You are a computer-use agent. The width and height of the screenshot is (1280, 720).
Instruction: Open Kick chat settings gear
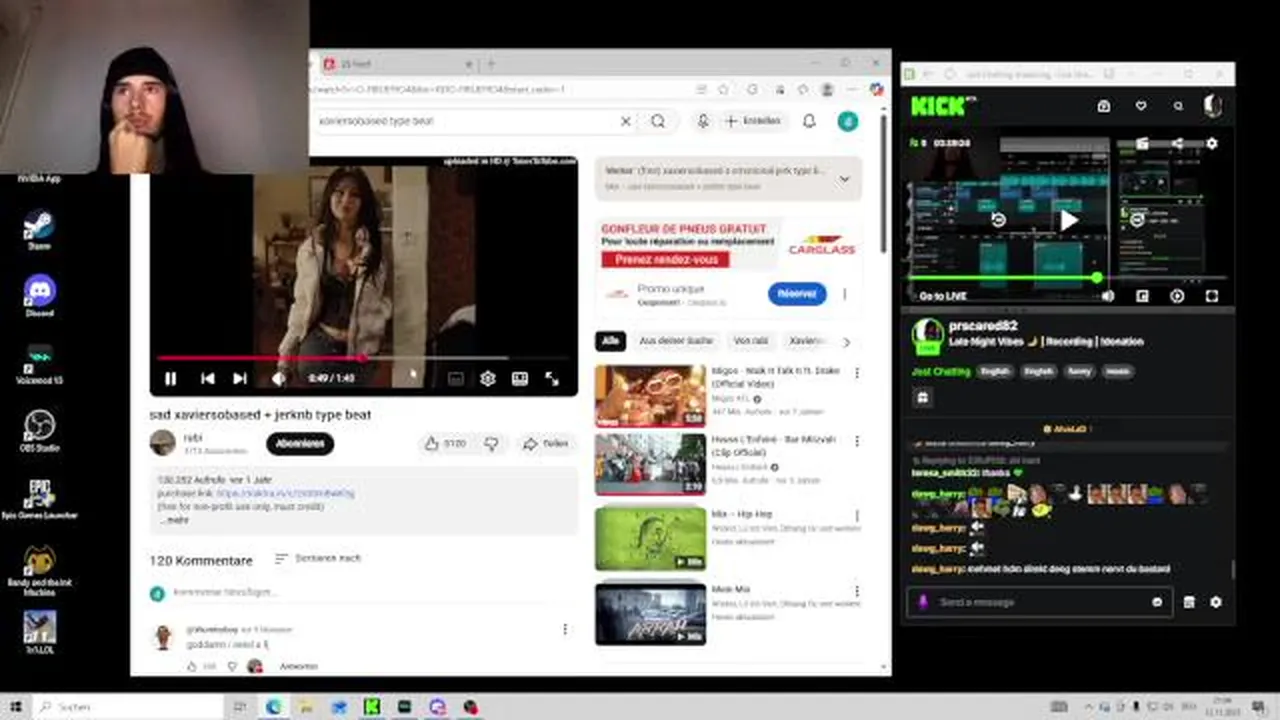point(1216,602)
